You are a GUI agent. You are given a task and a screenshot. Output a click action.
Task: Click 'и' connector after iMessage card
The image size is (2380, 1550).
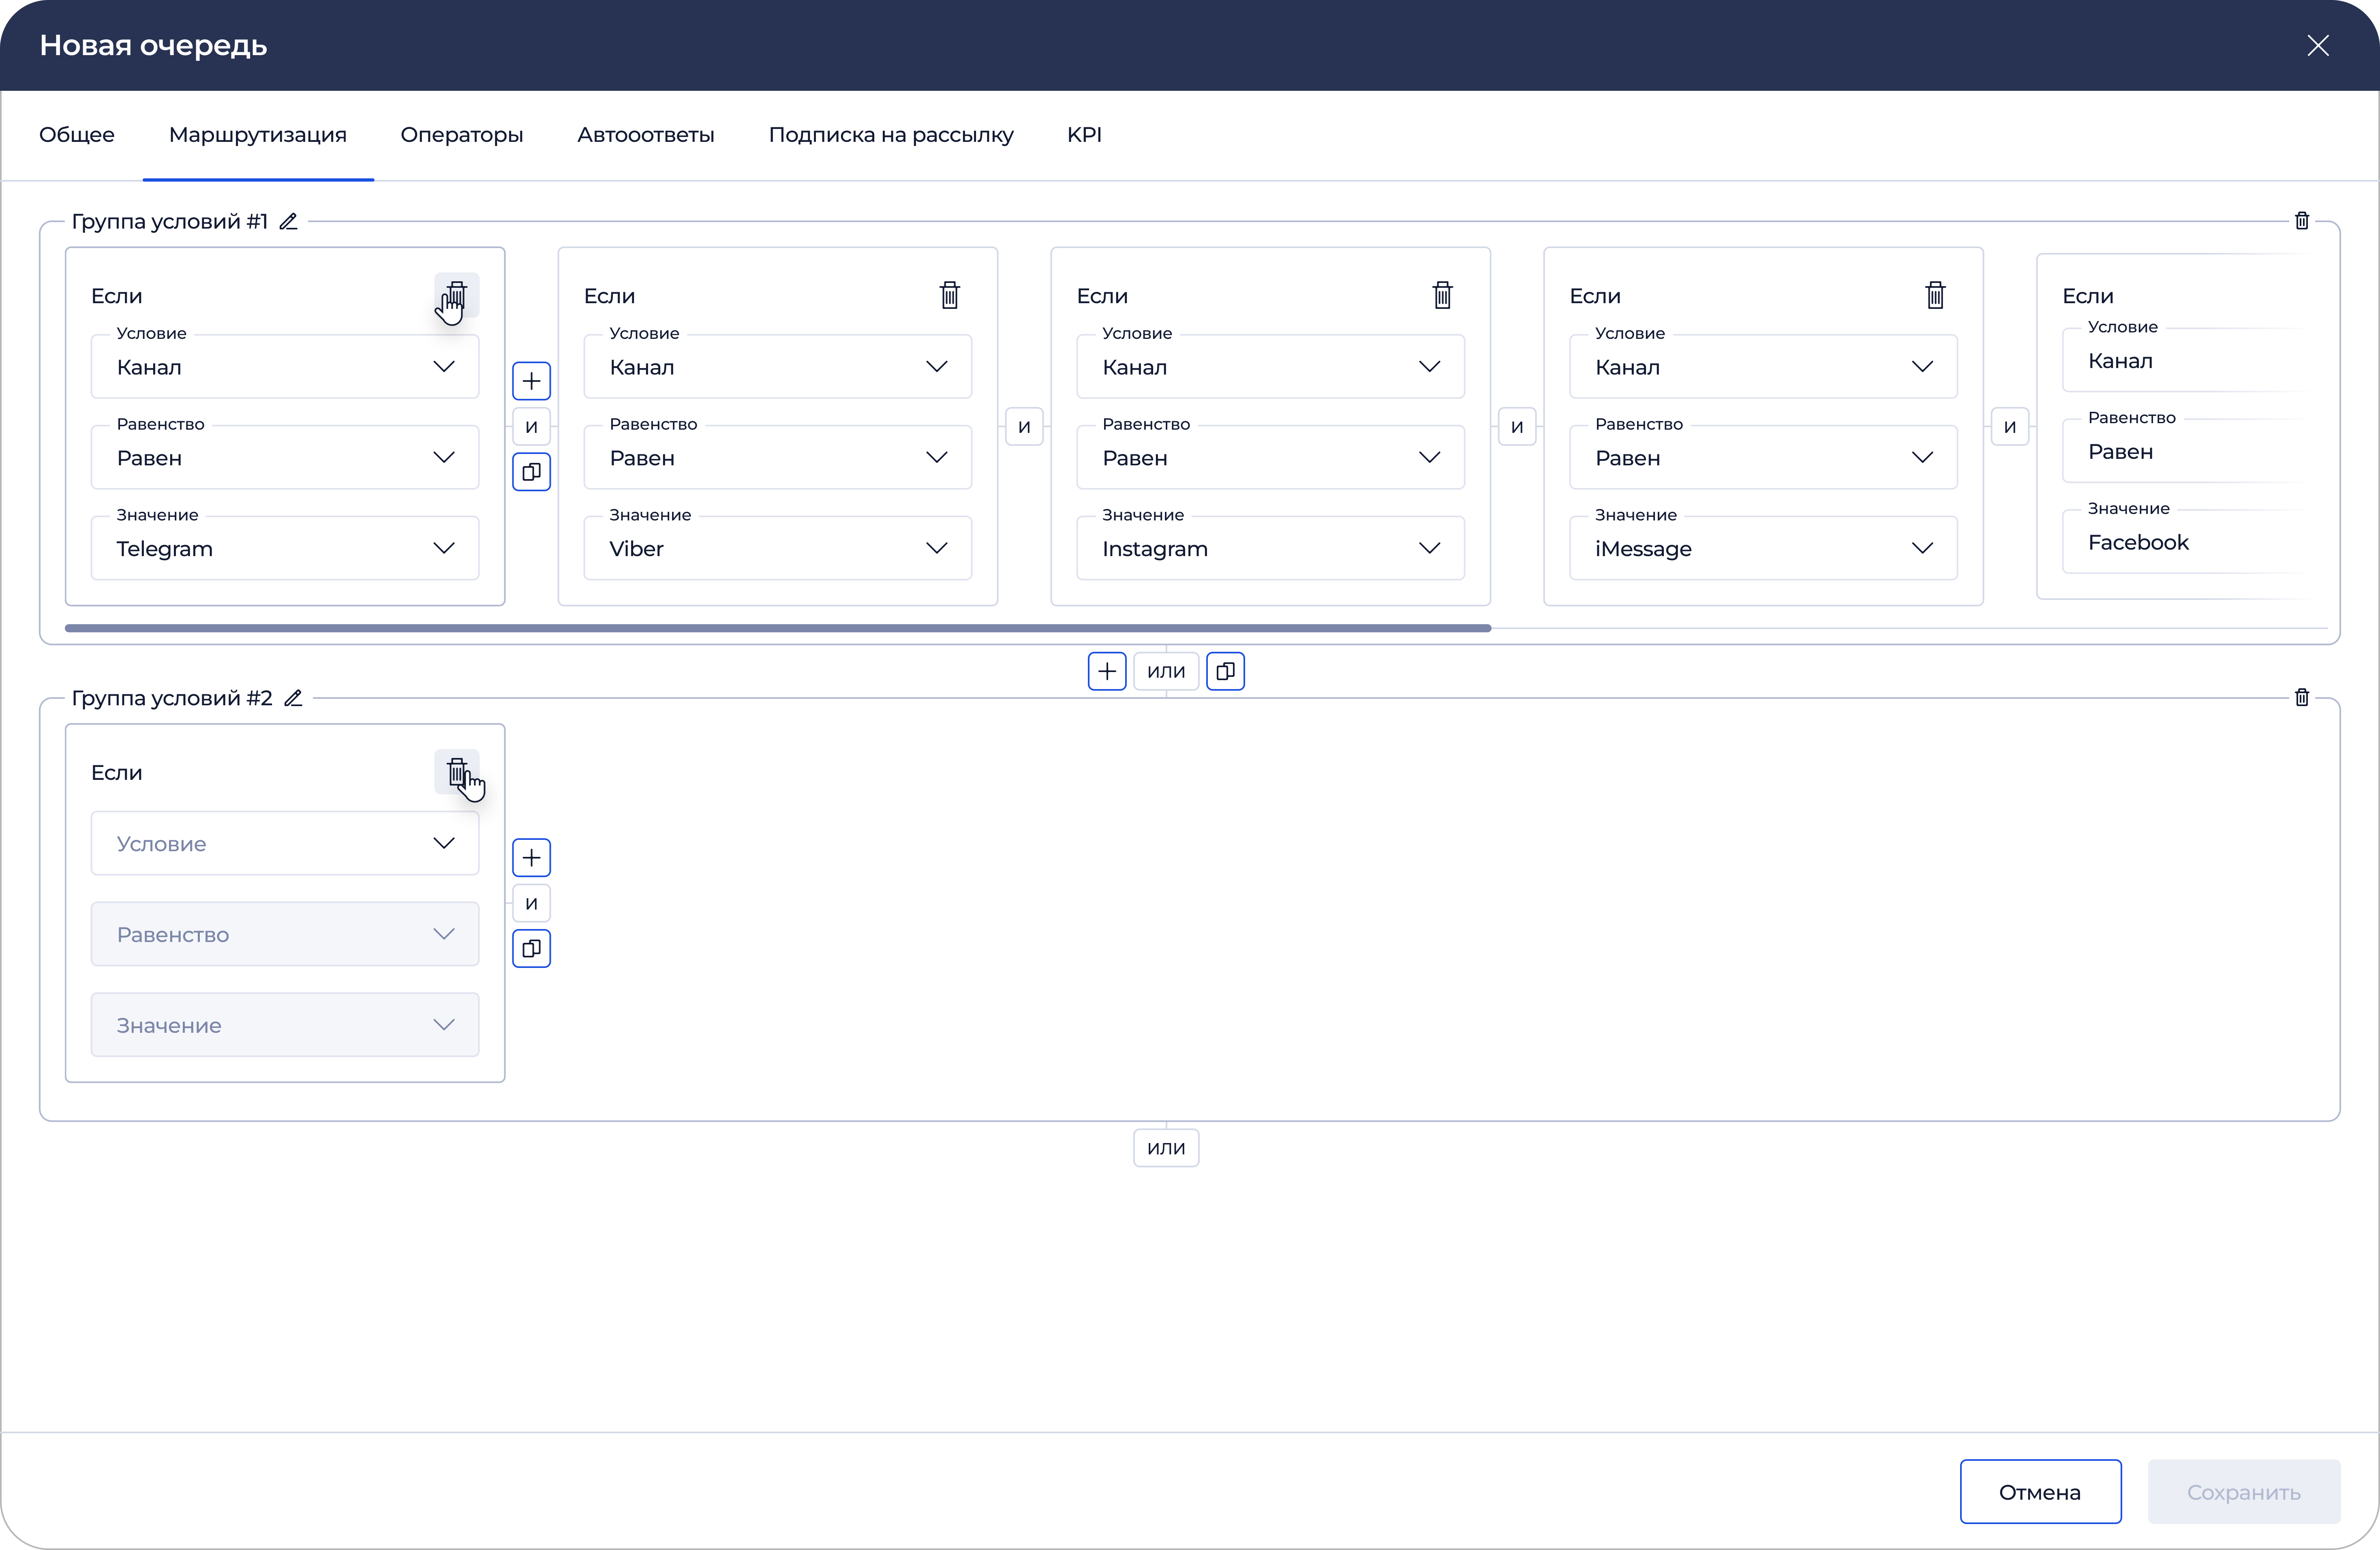(2010, 426)
